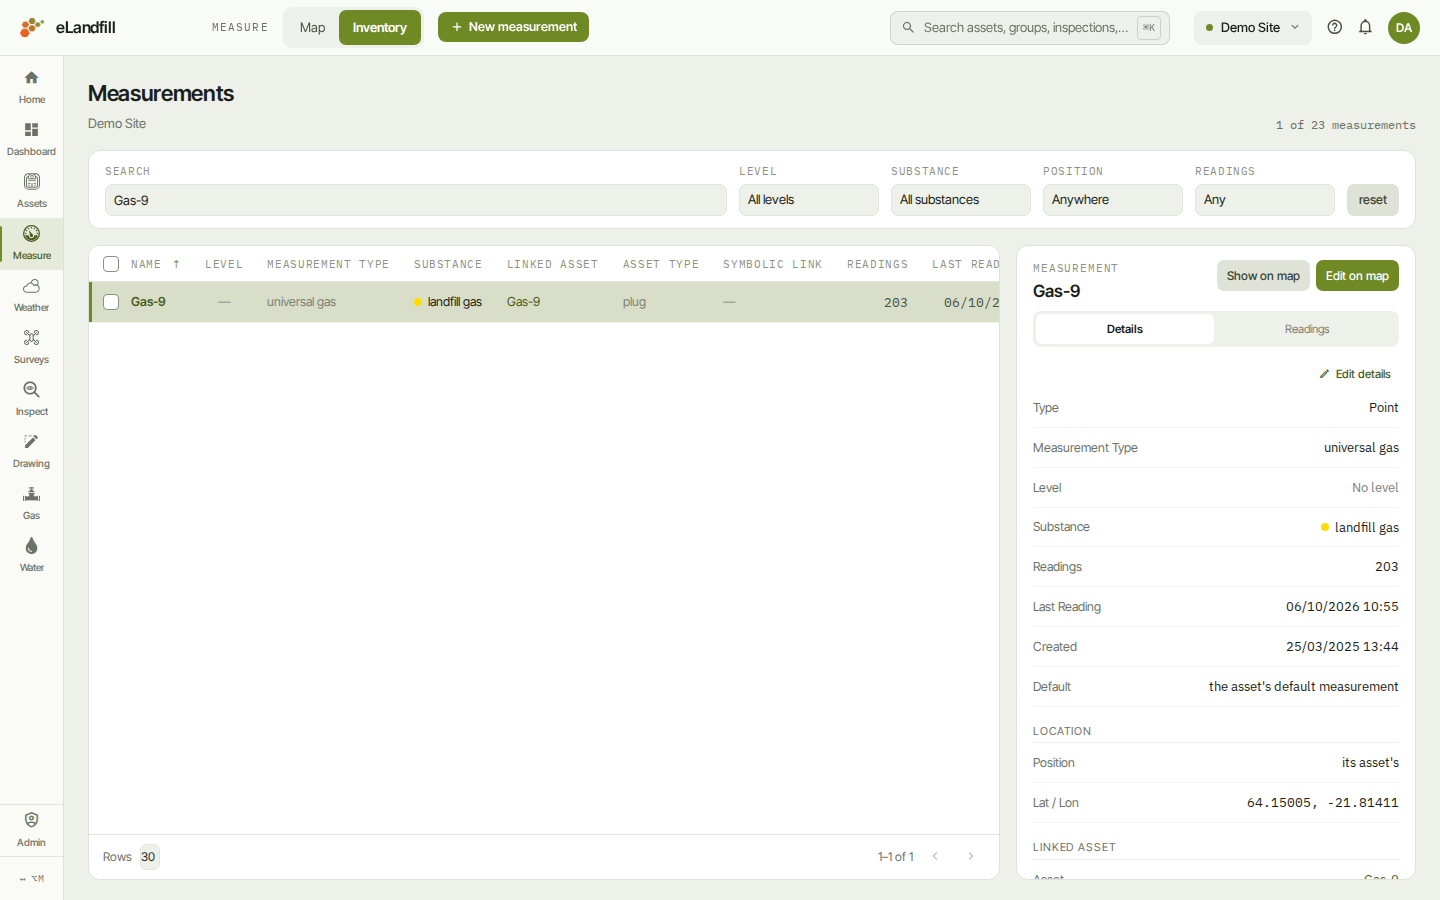Screen dimensions: 1440x900
Task: Select the Drawing tool icon
Action: pos(31,442)
